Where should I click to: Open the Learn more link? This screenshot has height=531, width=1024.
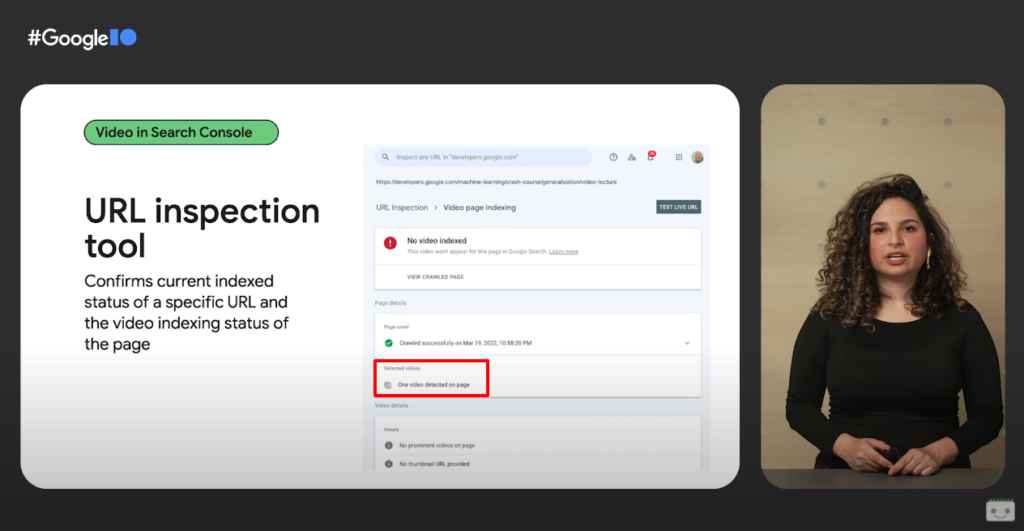coord(563,251)
